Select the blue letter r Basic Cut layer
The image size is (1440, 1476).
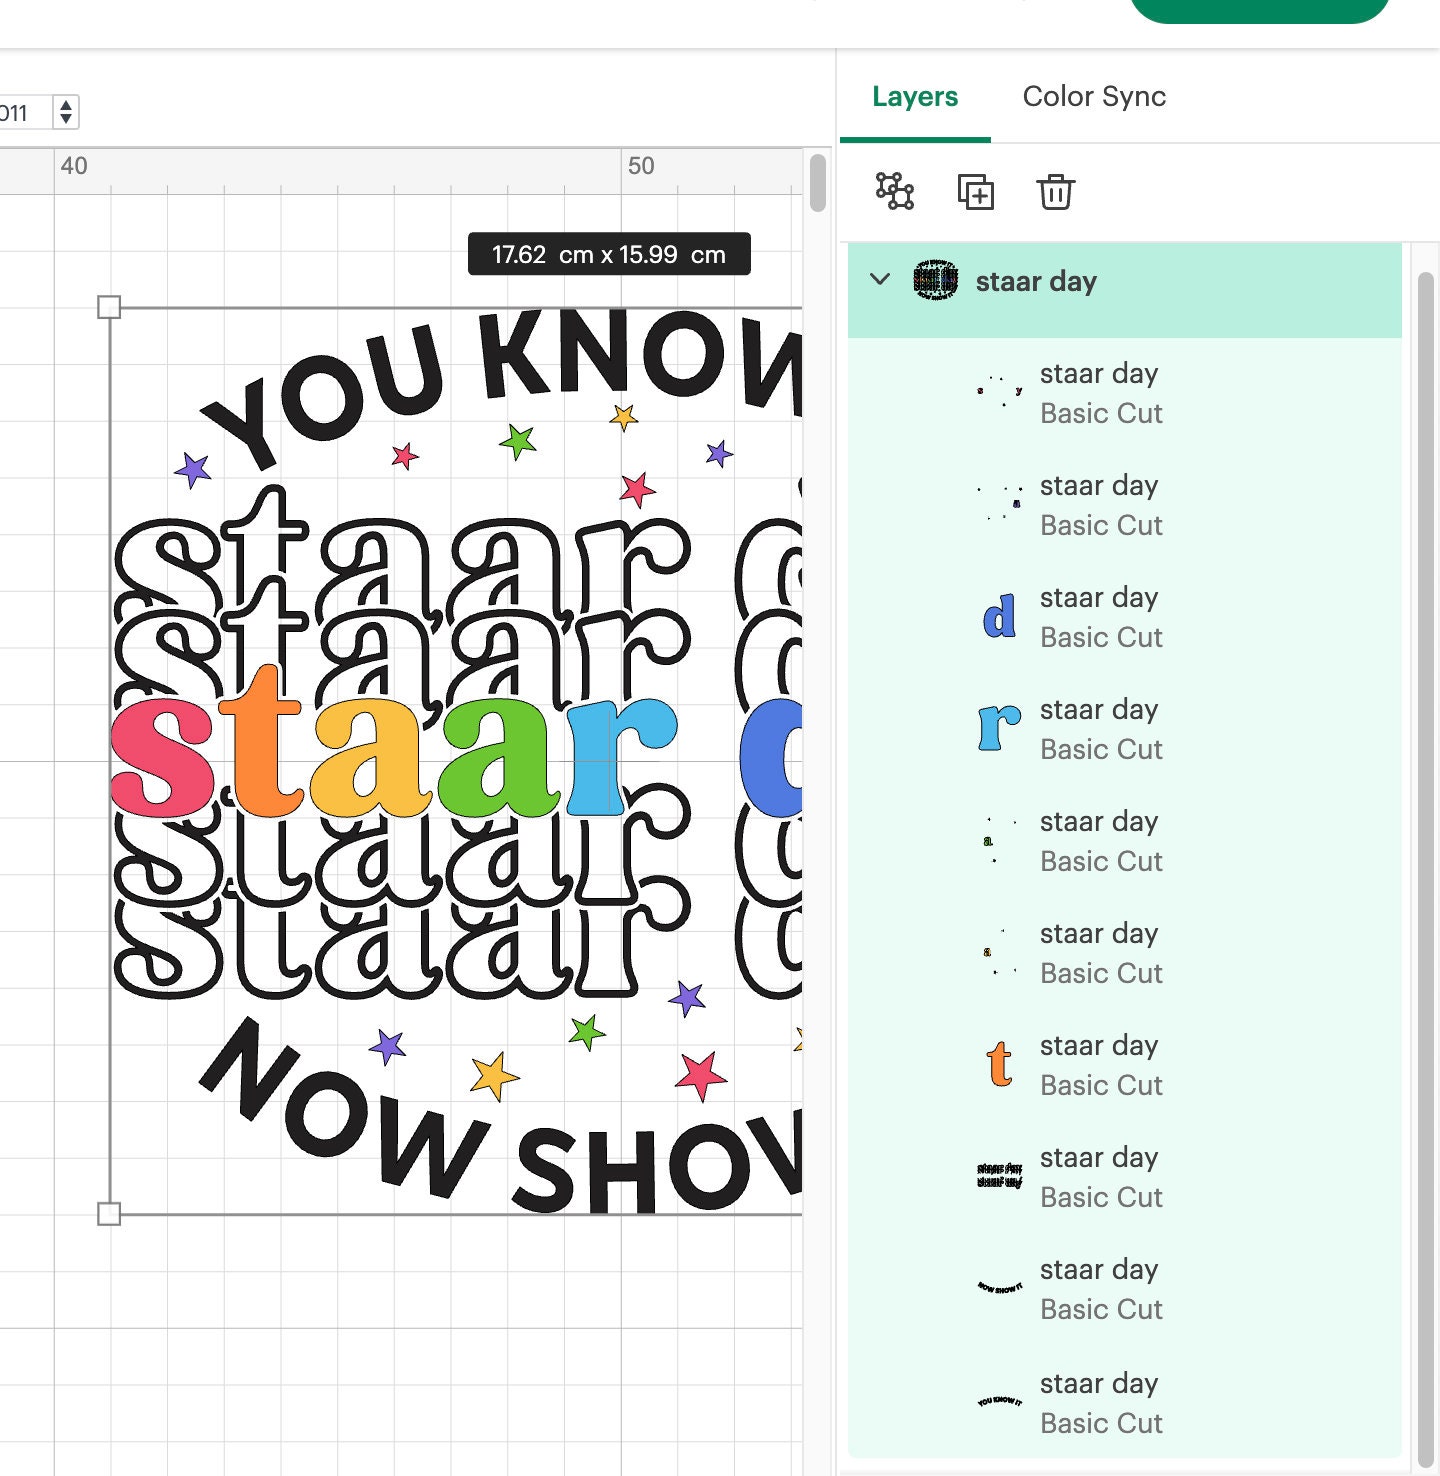[1098, 729]
